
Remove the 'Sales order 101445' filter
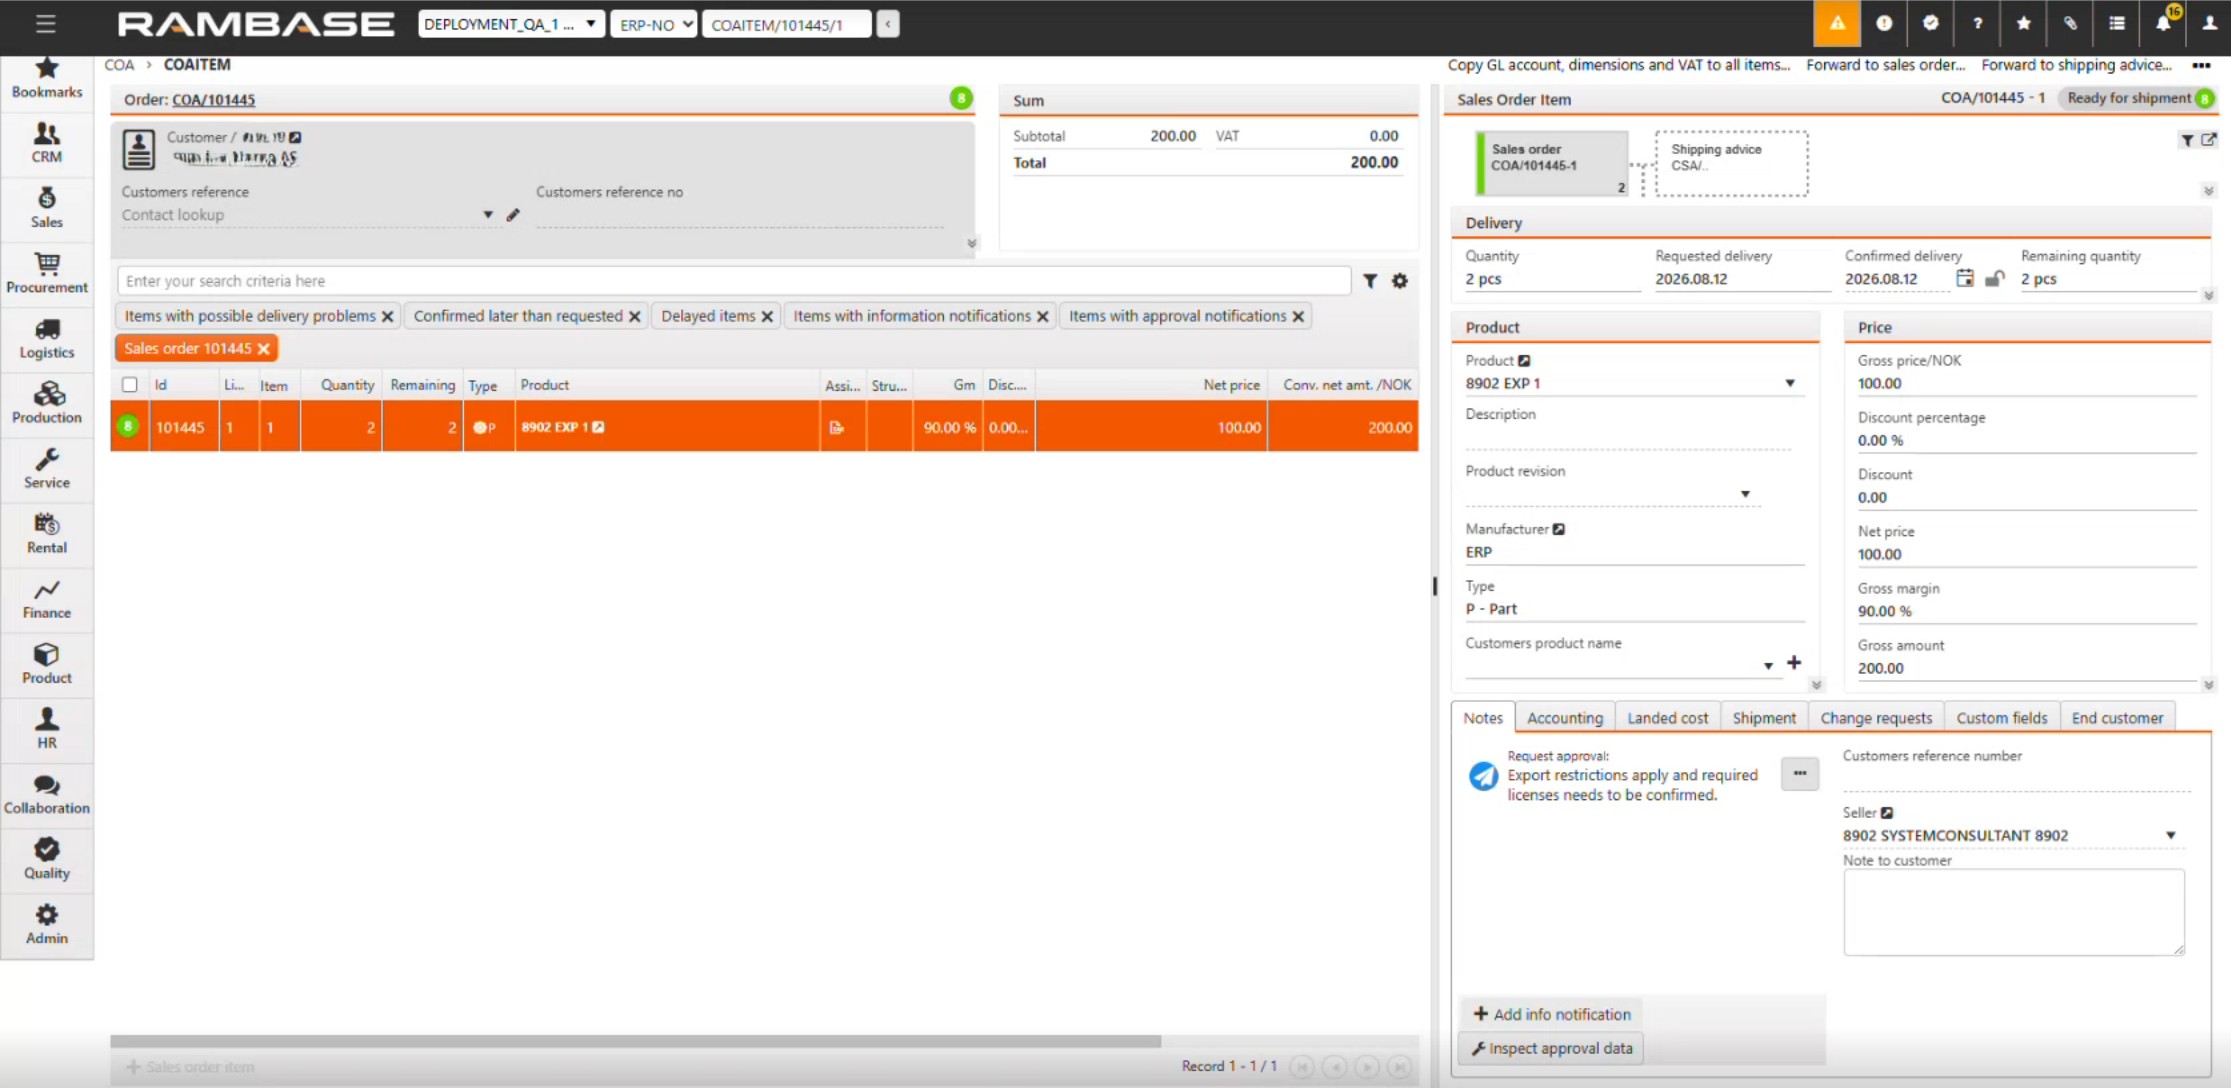263,348
